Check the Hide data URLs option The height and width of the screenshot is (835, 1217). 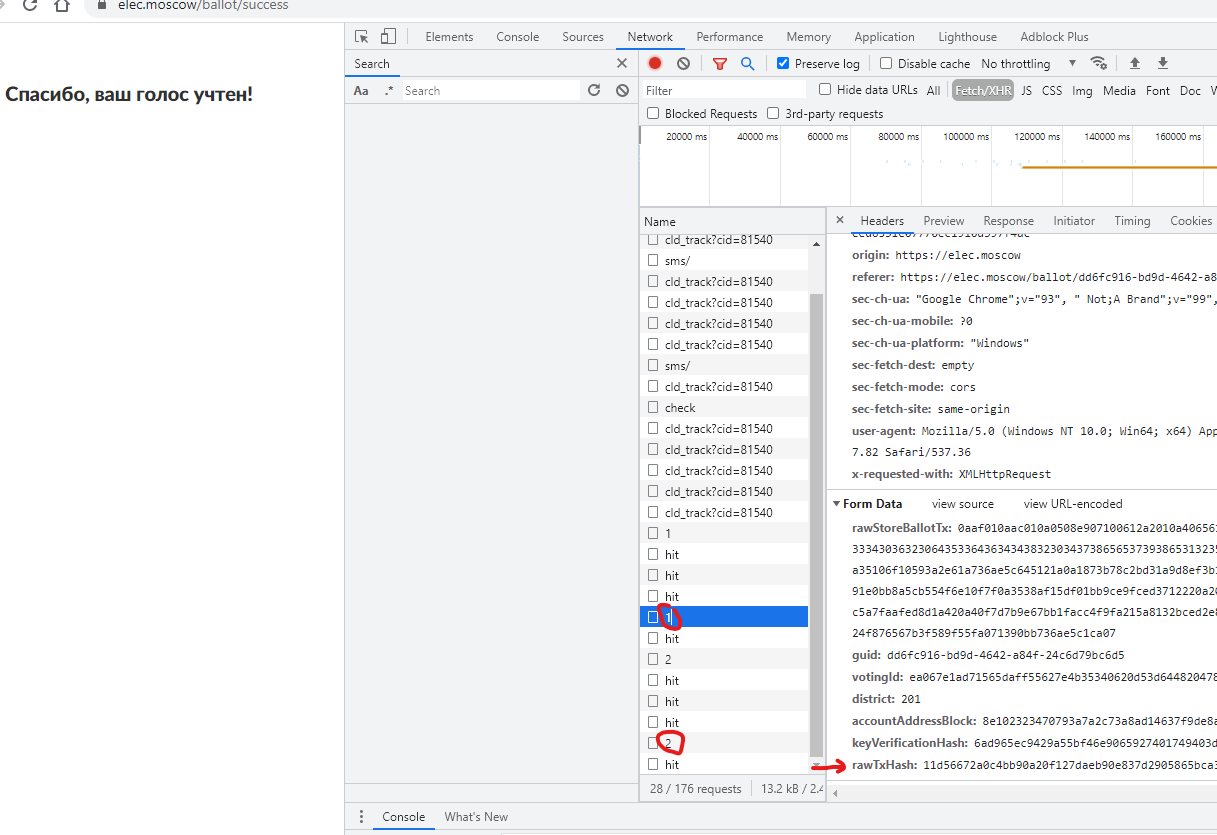[x=825, y=90]
